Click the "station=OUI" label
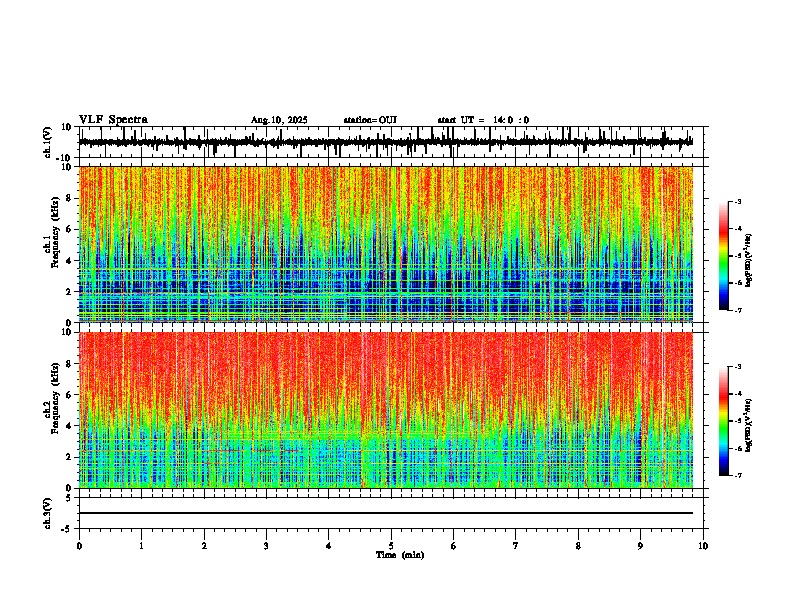792x612 pixels. [x=370, y=120]
